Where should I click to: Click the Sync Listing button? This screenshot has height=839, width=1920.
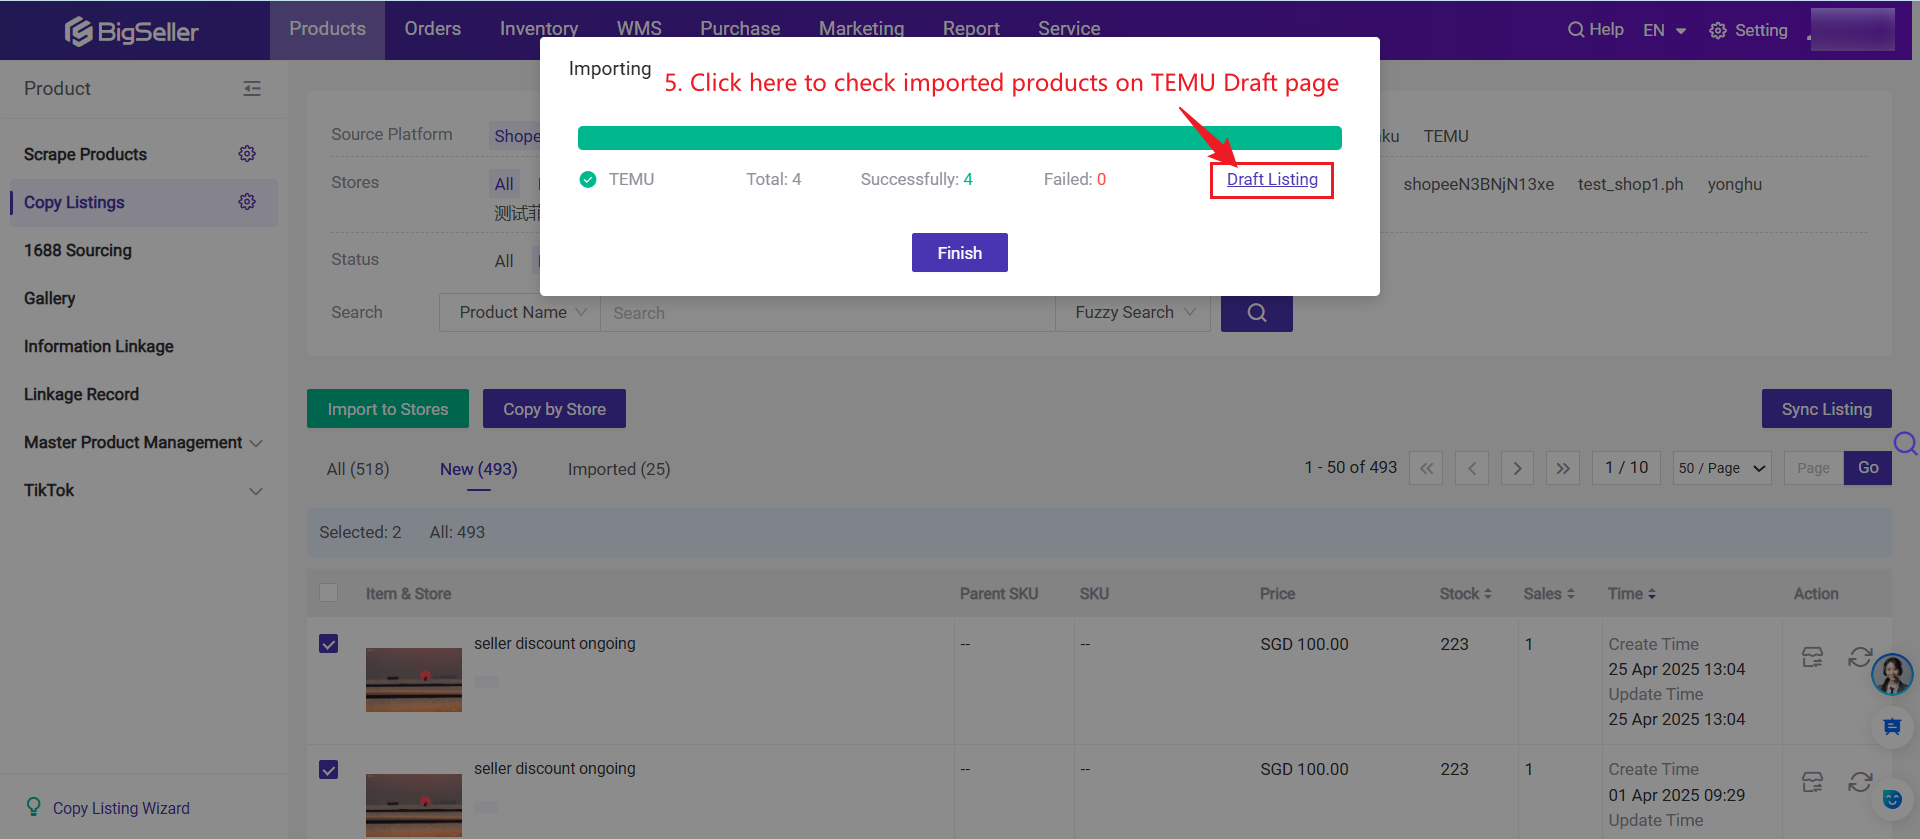click(1826, 409)
